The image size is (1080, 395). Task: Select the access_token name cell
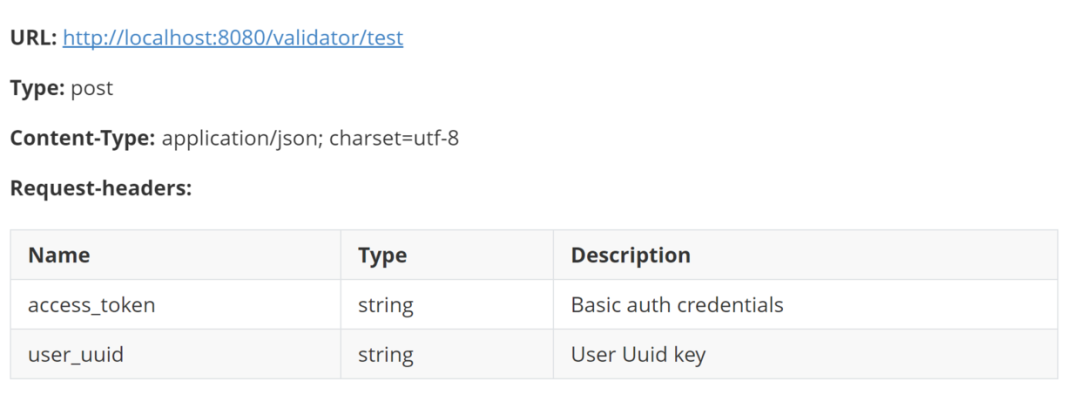[176, 305]
